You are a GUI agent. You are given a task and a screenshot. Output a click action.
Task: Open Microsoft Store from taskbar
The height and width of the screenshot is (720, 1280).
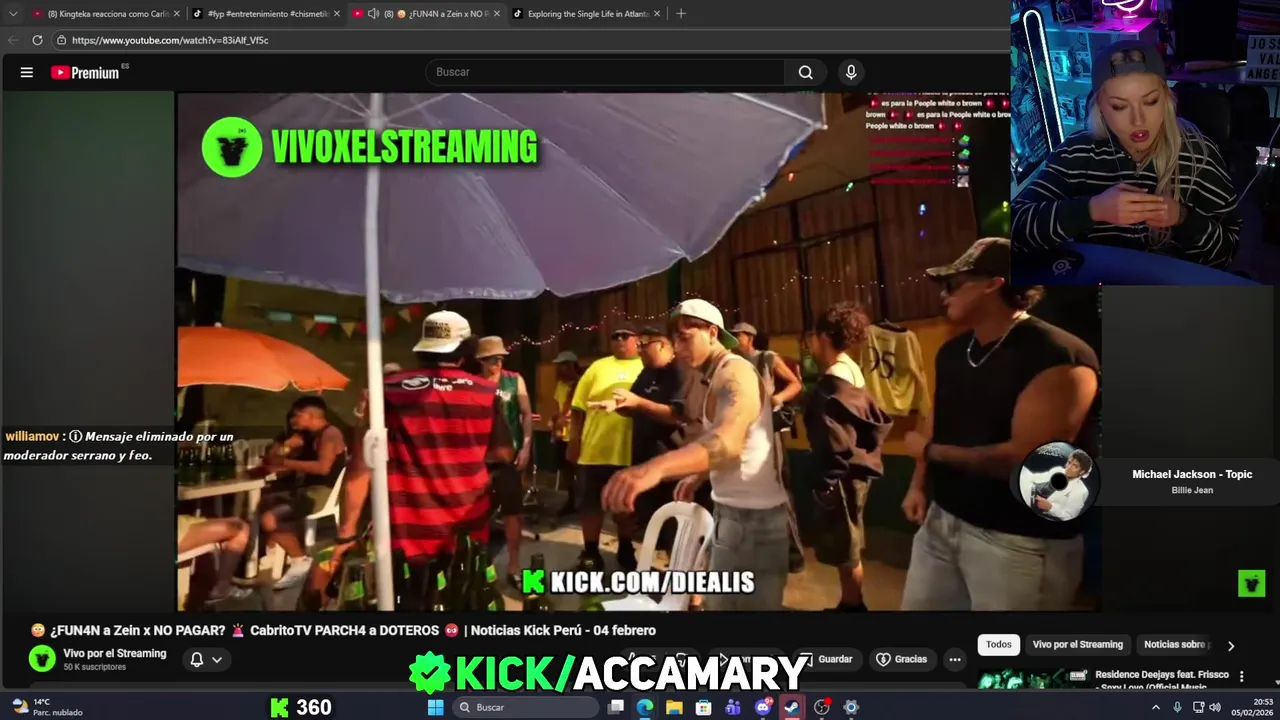704,707
